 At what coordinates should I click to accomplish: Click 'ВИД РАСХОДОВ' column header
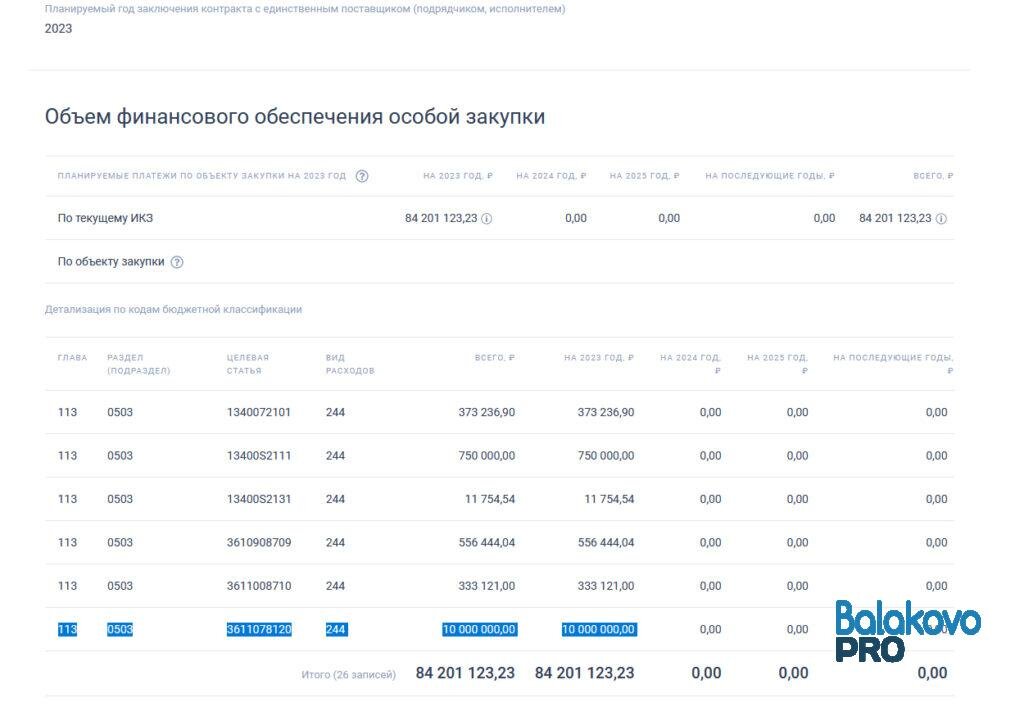click(x=350, y=364)
